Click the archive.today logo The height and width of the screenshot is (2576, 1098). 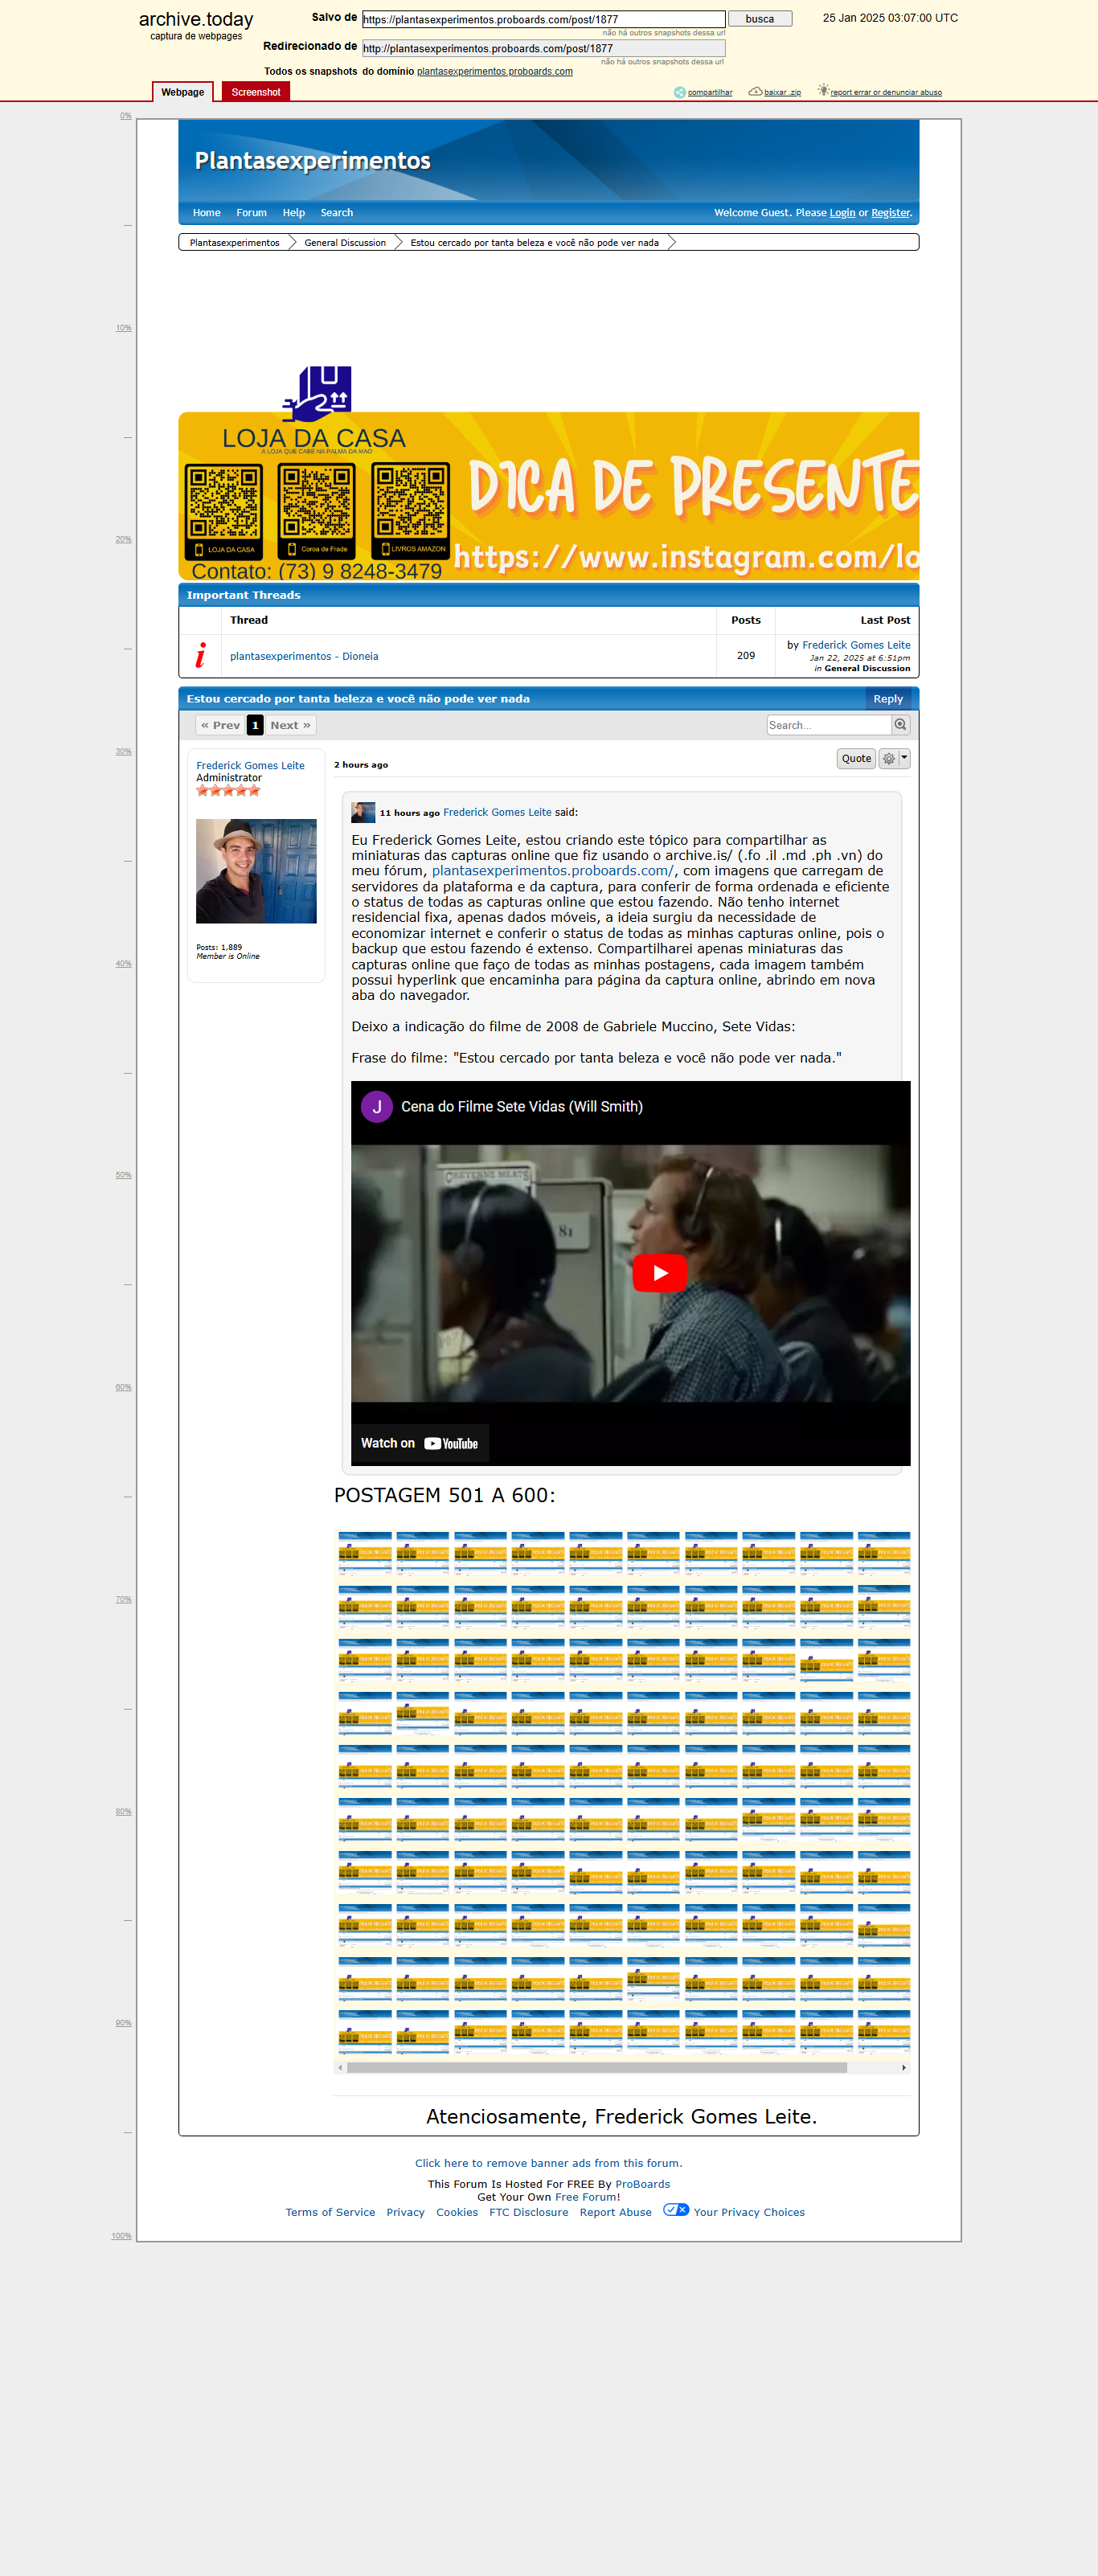tap(196, 19)
